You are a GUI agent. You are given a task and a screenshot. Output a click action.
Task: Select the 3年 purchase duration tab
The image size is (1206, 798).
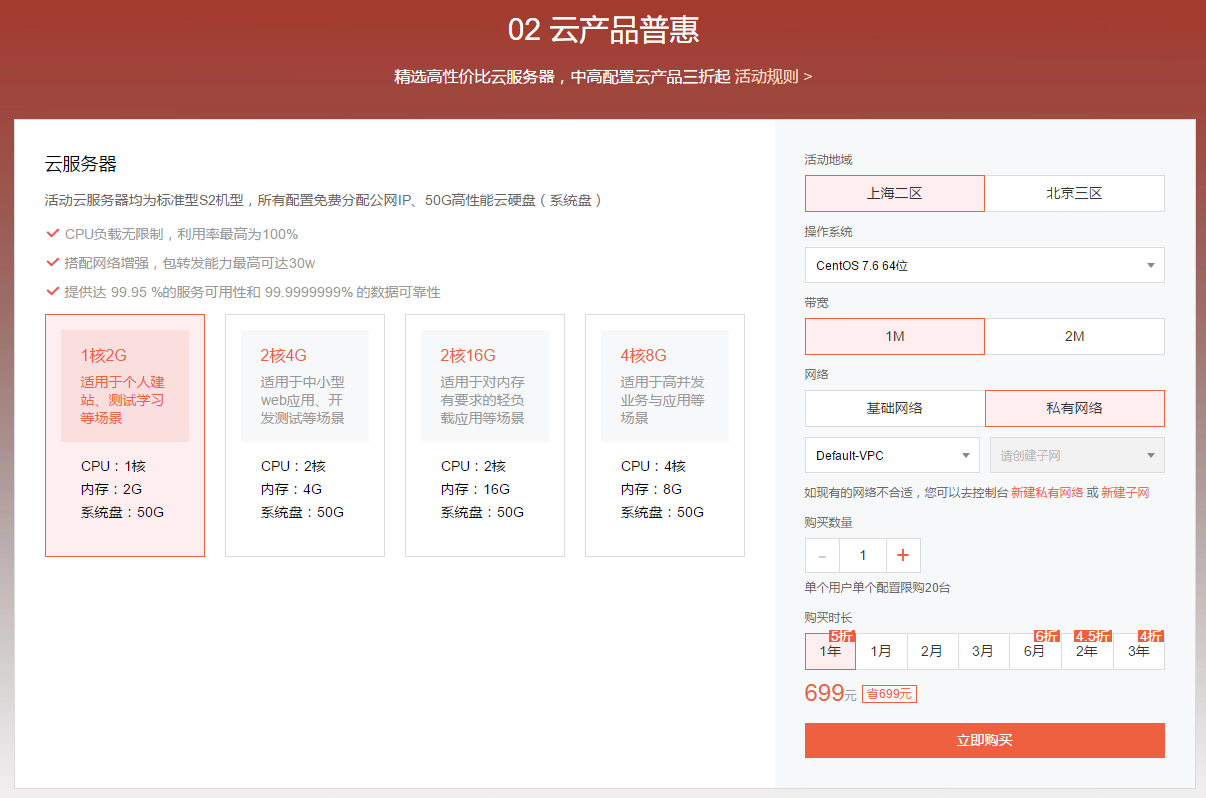point(1138,651)
